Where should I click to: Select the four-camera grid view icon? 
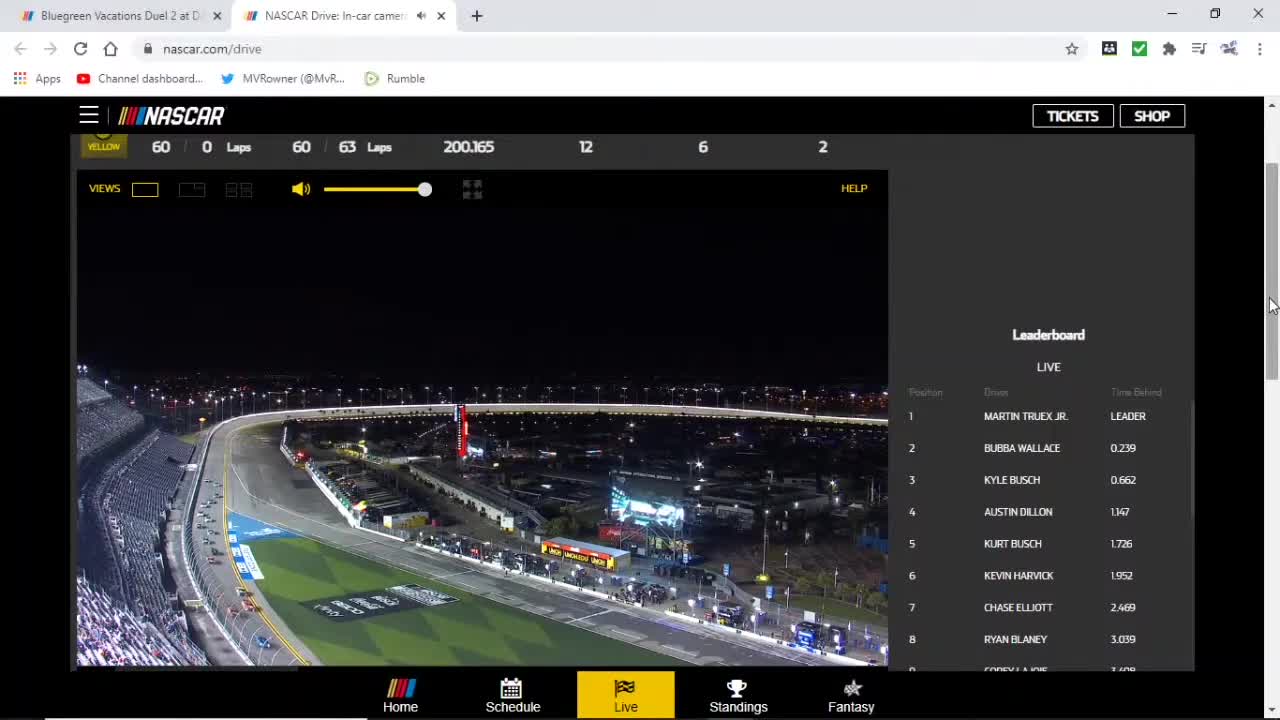[239, 189]
